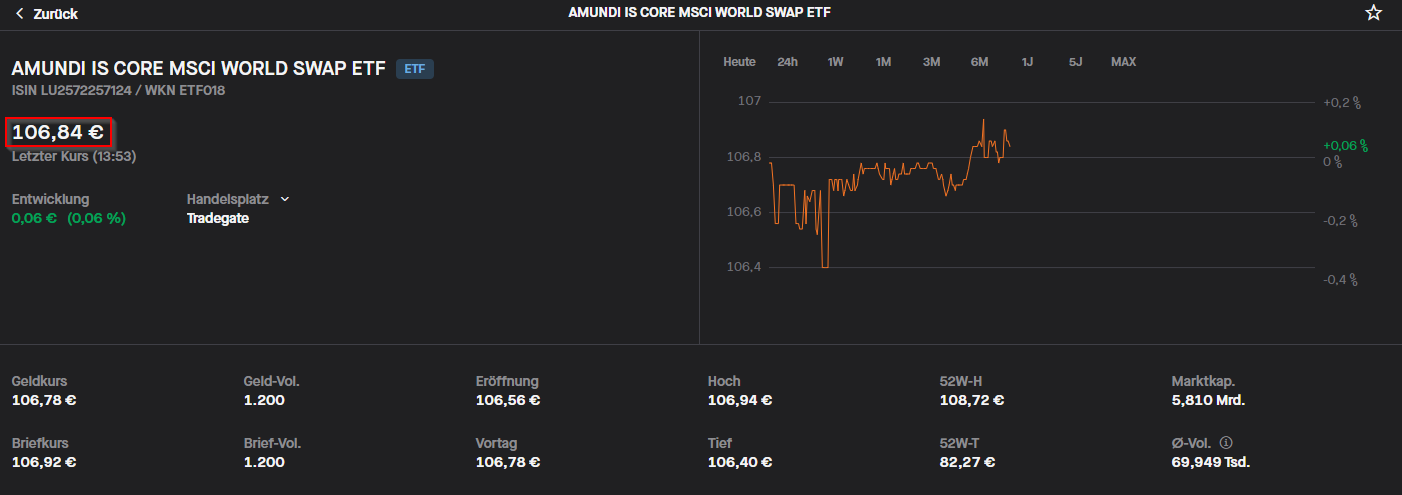
Task: Show the 1W chart period
Action: click(x=835, y=62)
